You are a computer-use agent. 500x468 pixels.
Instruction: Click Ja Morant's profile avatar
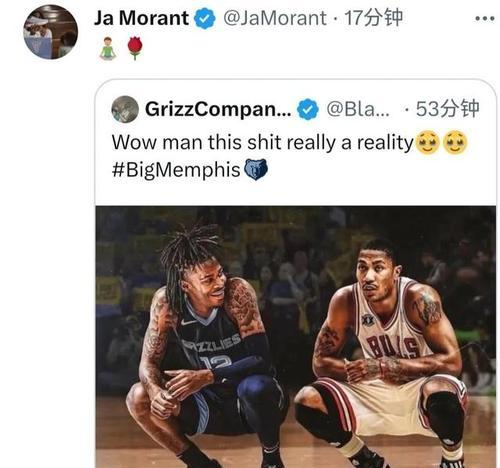51,32
